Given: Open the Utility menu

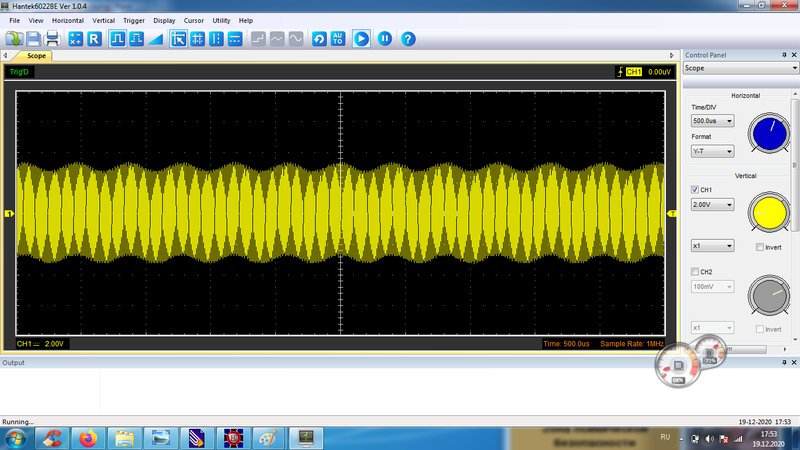Looking at the screenshot, I should pos(221,20).
